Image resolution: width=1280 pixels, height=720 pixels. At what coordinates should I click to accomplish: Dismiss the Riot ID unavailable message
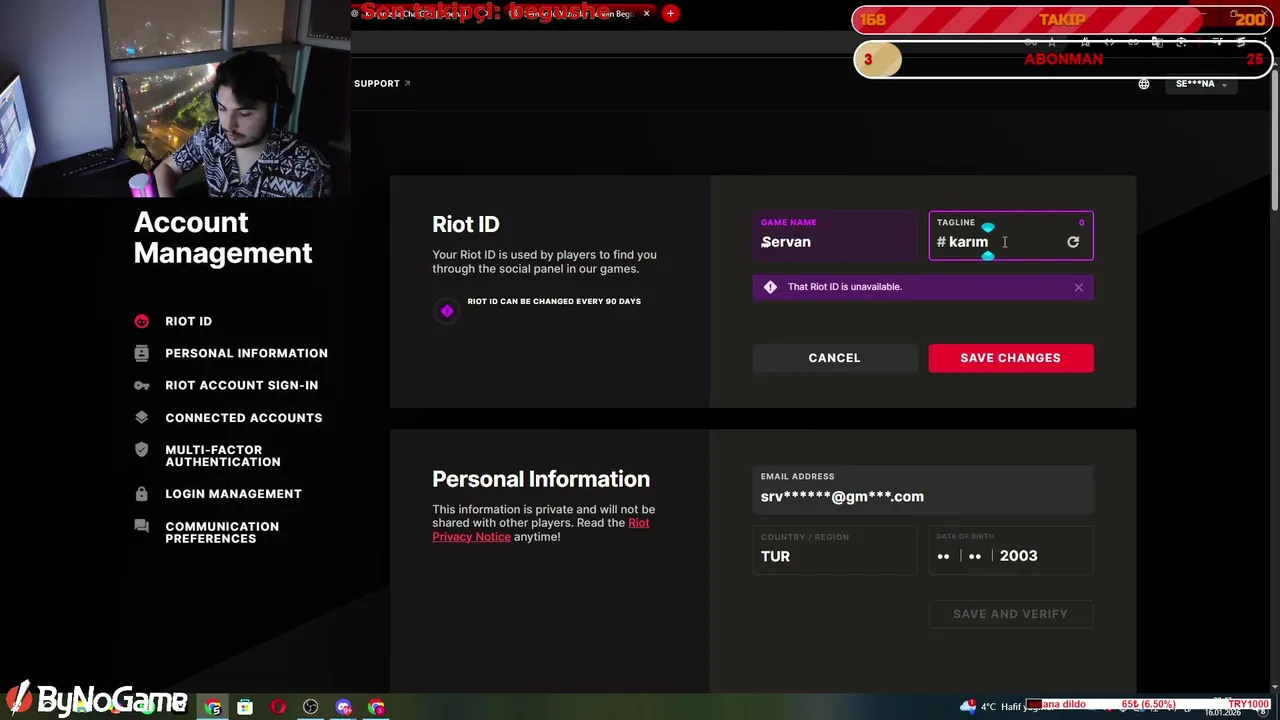click(x=1078, y=288)
